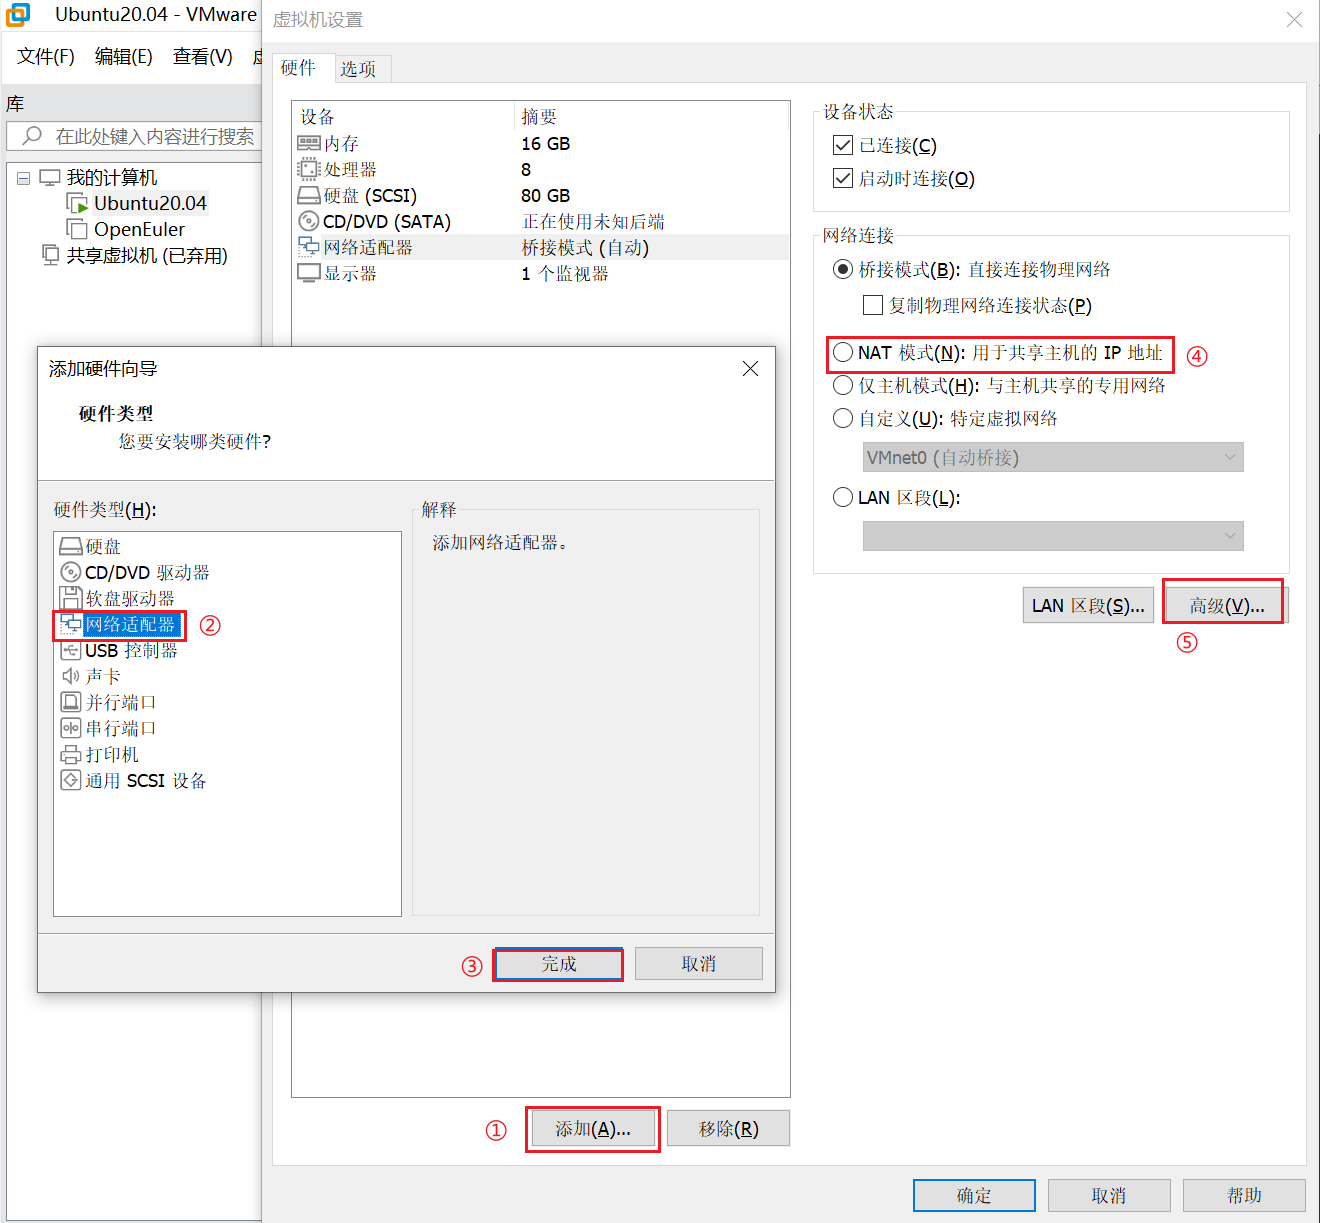Click the library search input field
This screenshot has height=1223, width=1320.
[x=134, y=136]
